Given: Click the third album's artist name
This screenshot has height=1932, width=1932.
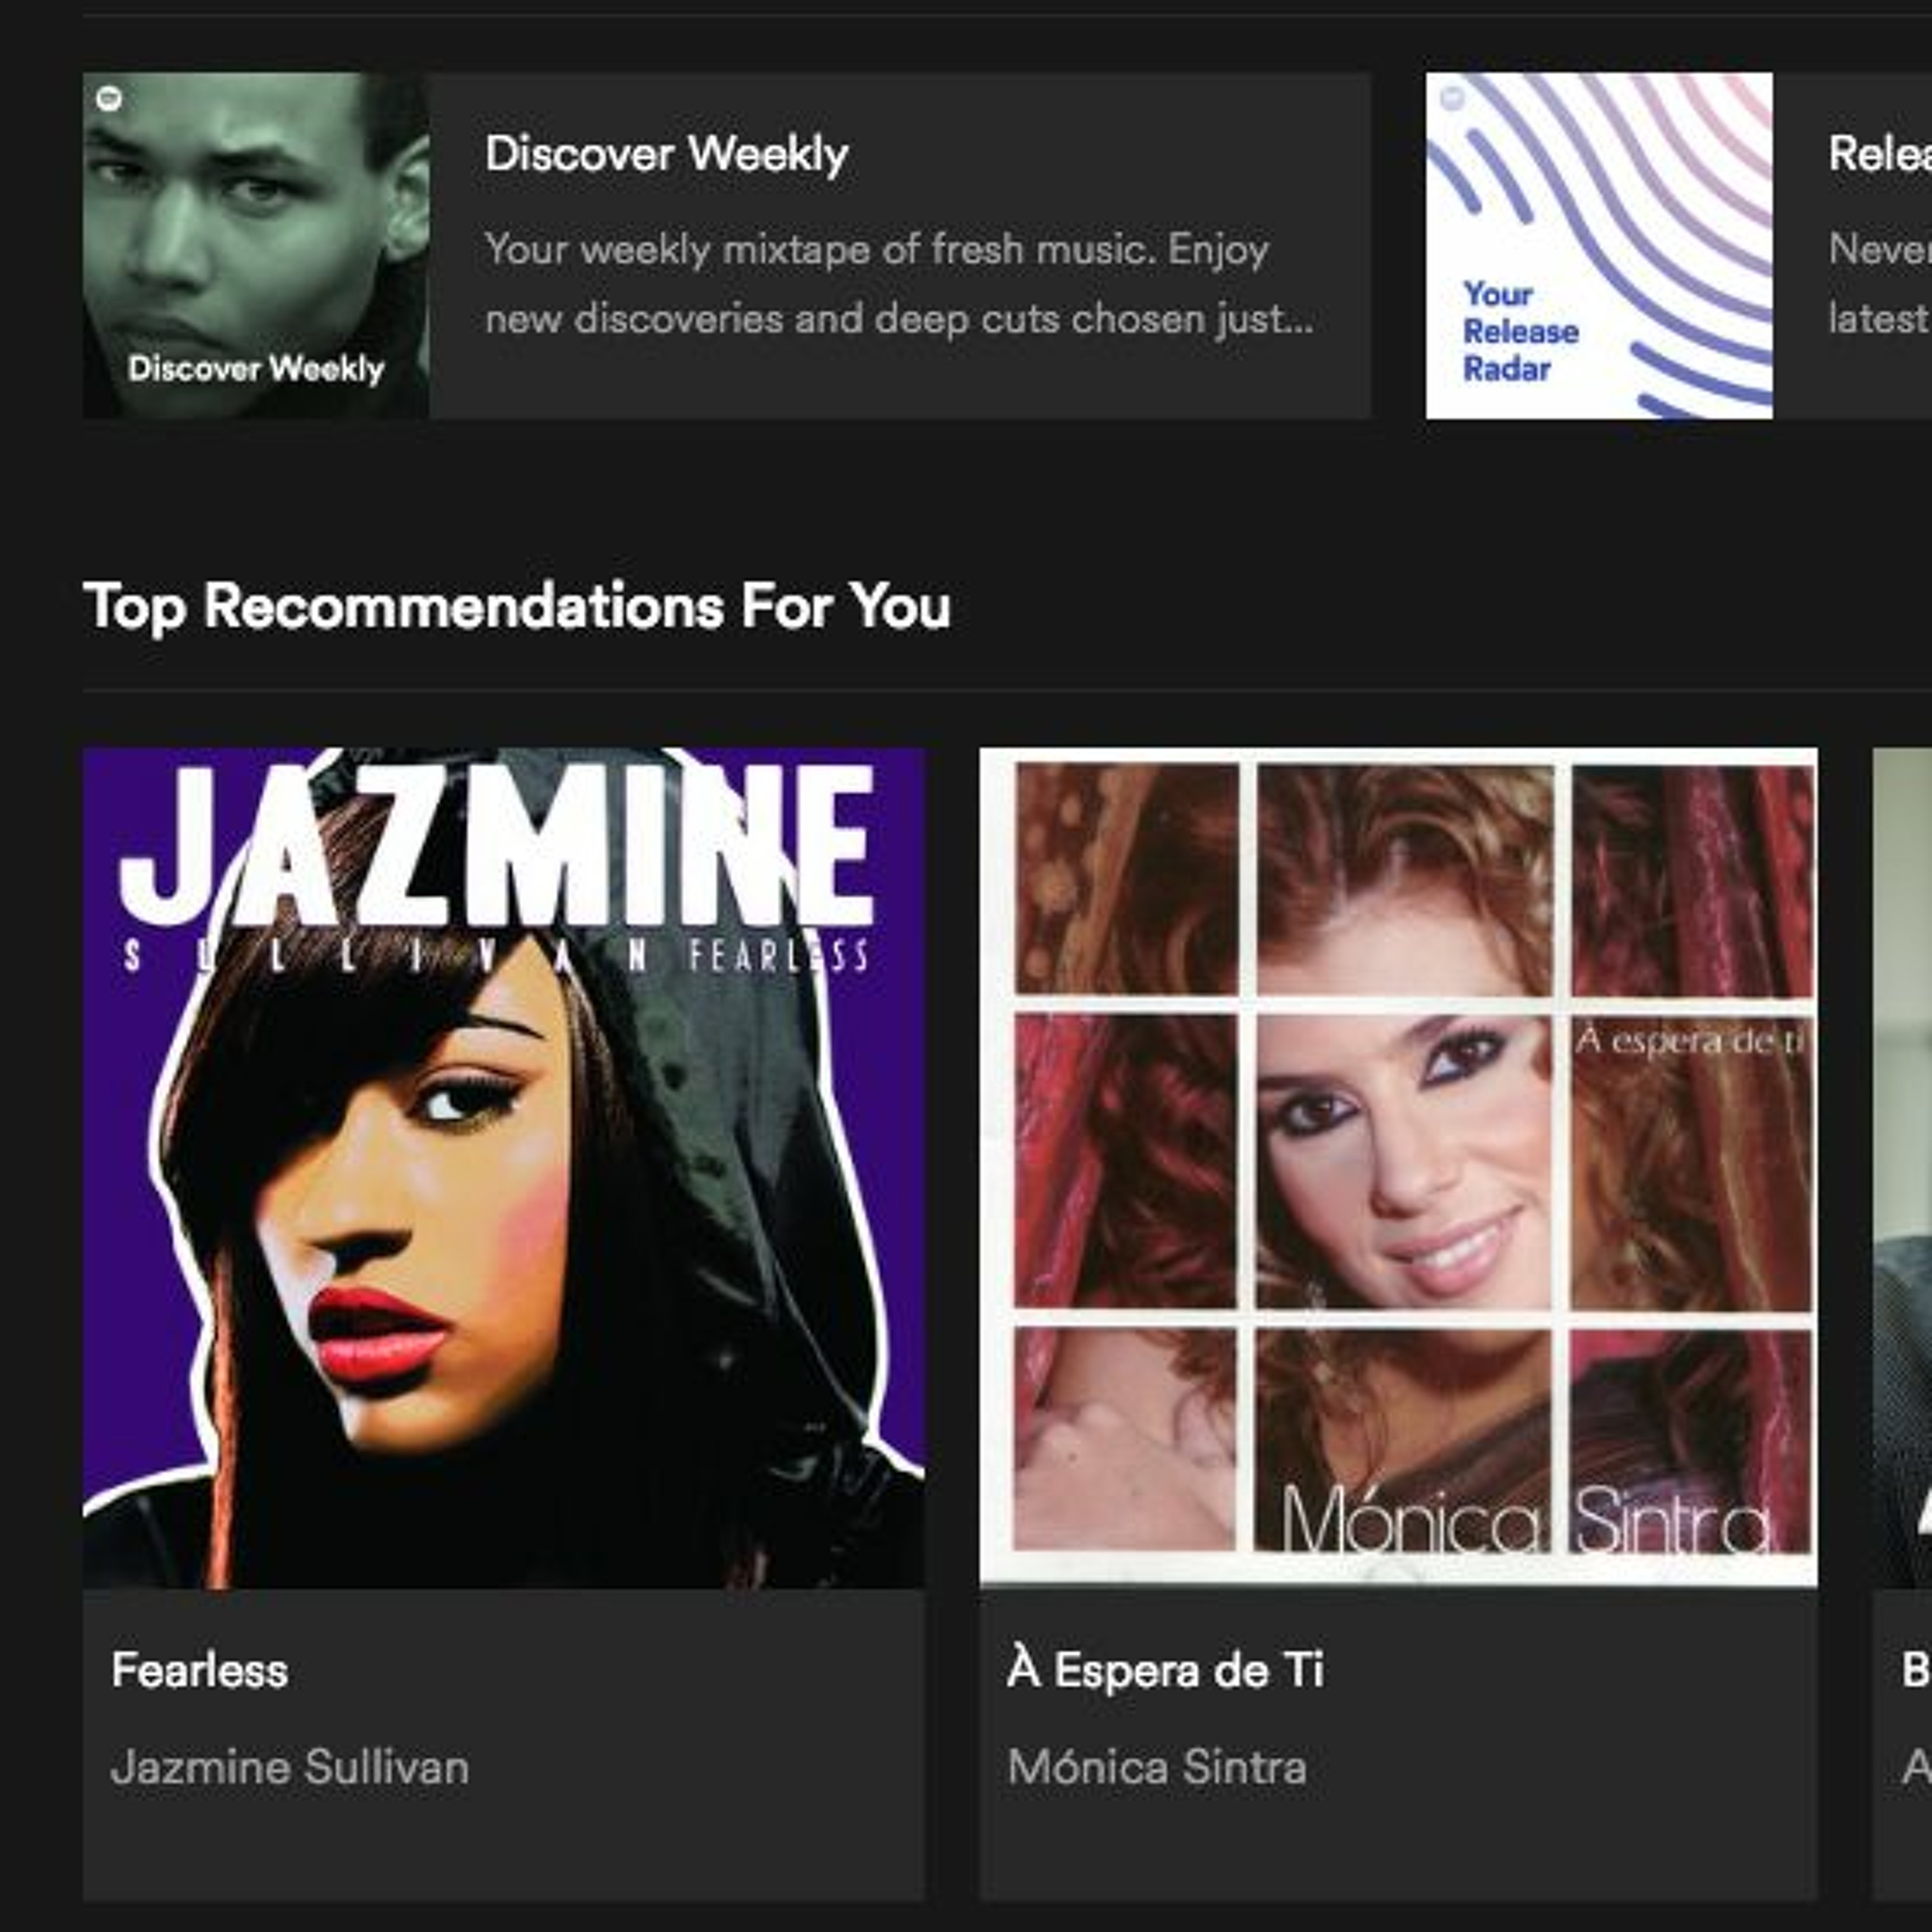Looking at the screenshot, I should [x=1916, y=1767].
